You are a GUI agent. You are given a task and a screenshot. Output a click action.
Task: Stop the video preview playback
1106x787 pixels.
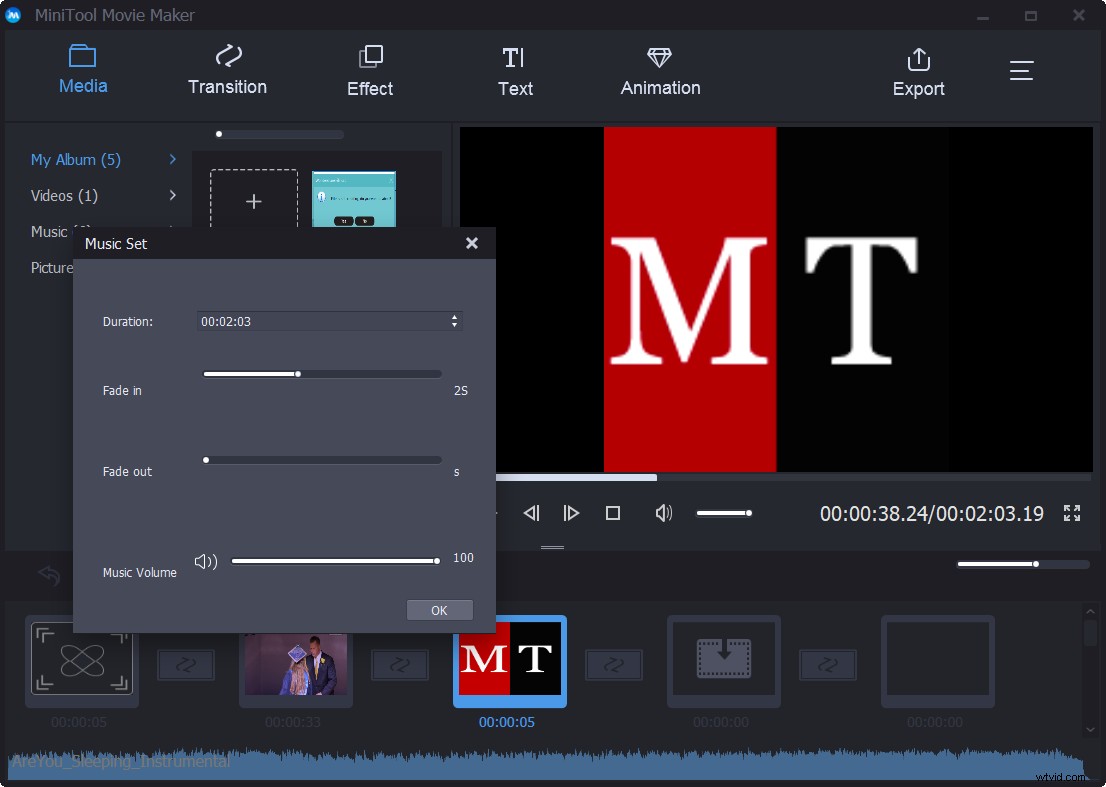(x=613, y=513)
